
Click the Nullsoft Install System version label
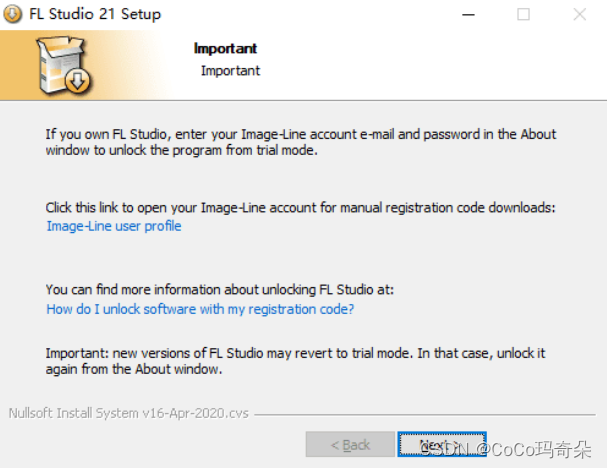(x=129, y=413)
